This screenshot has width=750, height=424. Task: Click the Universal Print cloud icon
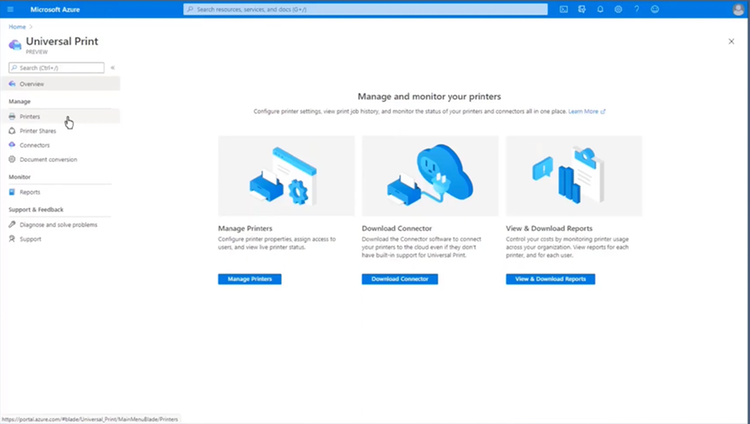(15, 45)
